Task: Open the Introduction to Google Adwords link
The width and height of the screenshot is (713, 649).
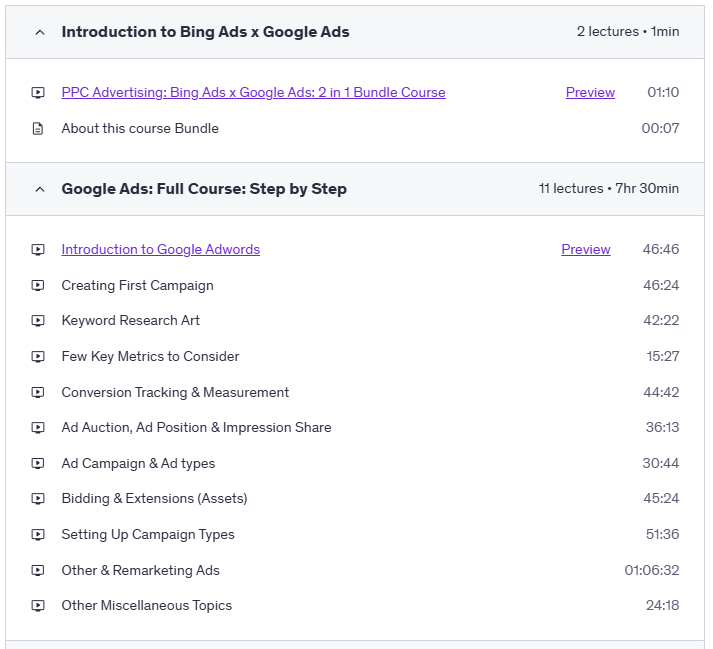Action: (160, 250)
